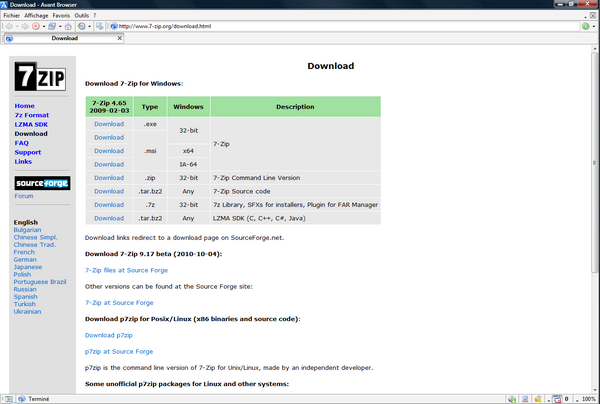
Task: Close the Download tab with its X
Action: [119, 38]
